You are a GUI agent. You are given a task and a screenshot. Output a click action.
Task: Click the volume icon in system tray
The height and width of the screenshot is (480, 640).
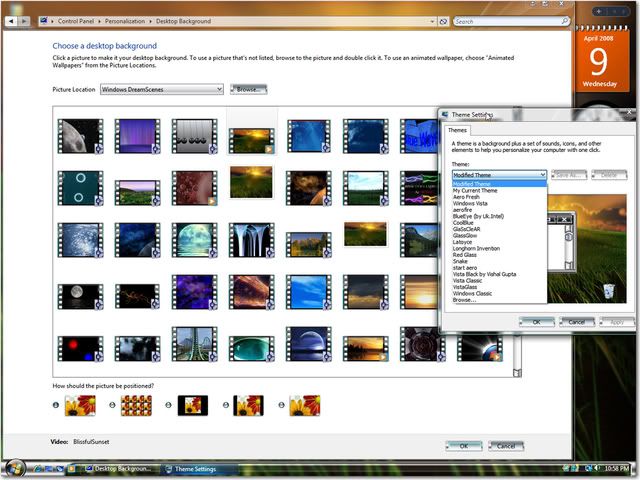(x=597, y=469)
